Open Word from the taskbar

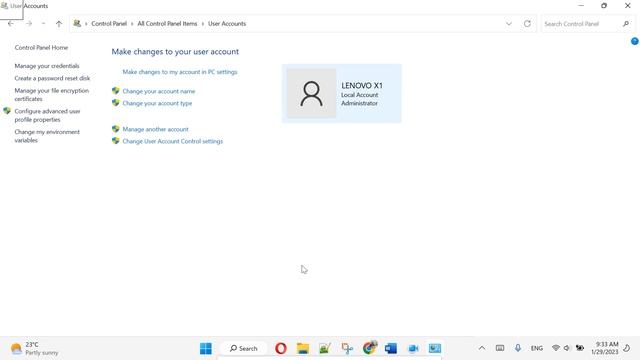tap(391, 348)
